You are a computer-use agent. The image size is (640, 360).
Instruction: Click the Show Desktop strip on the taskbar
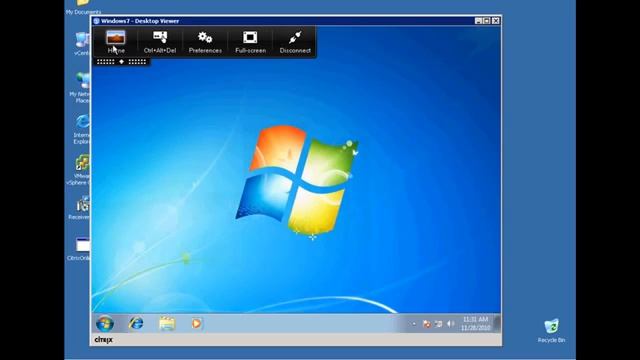[x=497, y=323]
